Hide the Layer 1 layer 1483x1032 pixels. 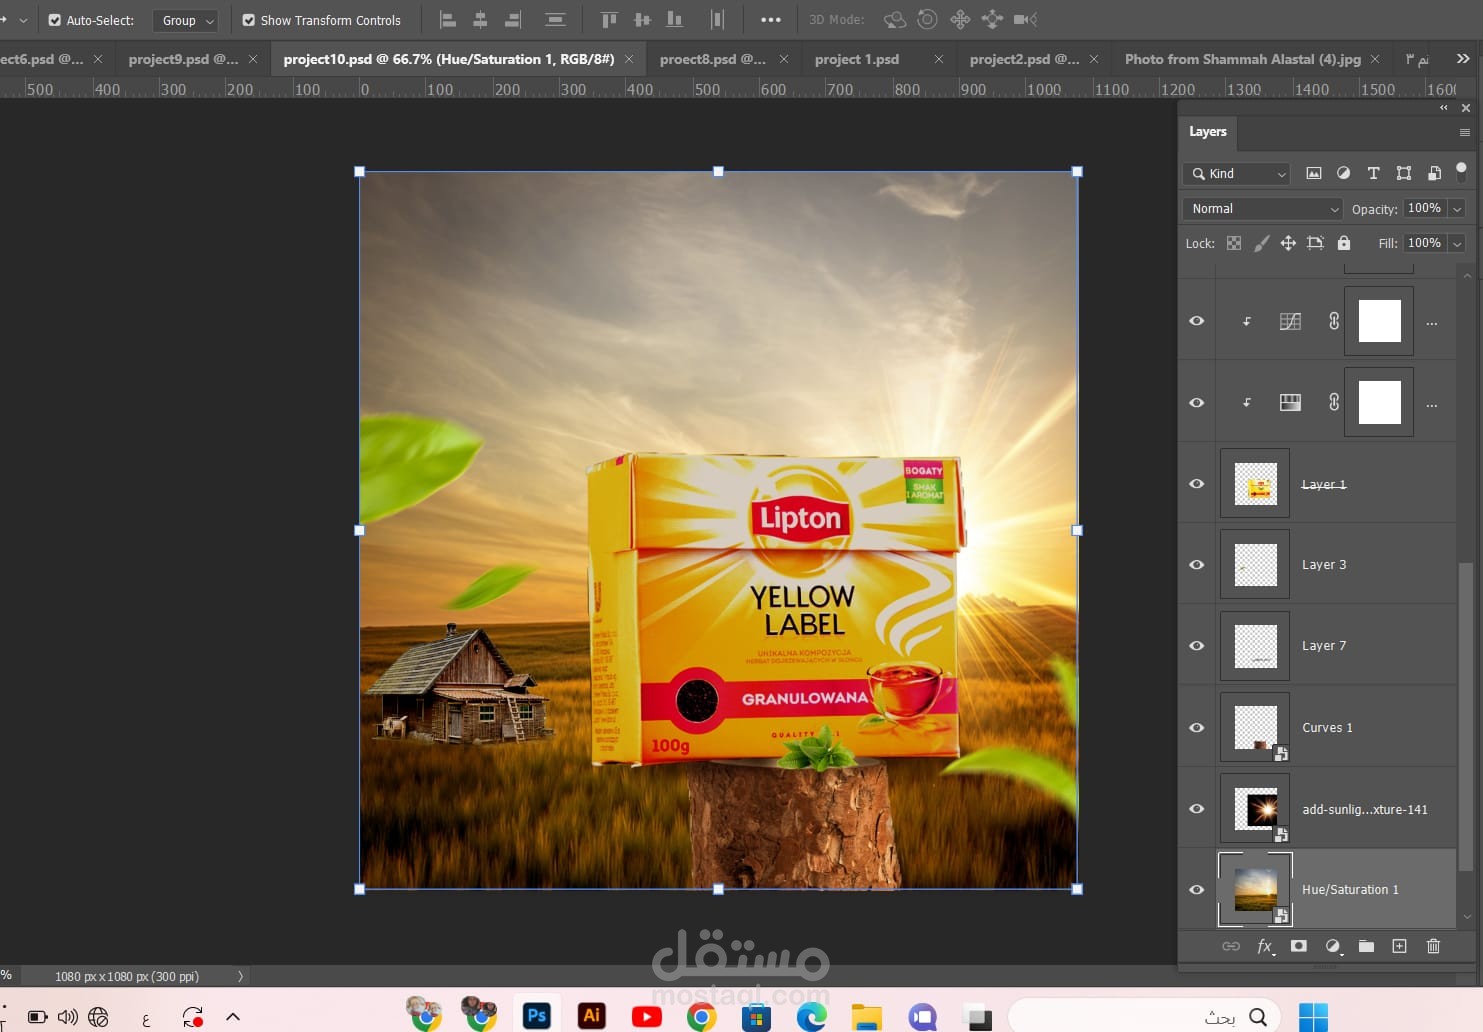(x=1196, y=484)
